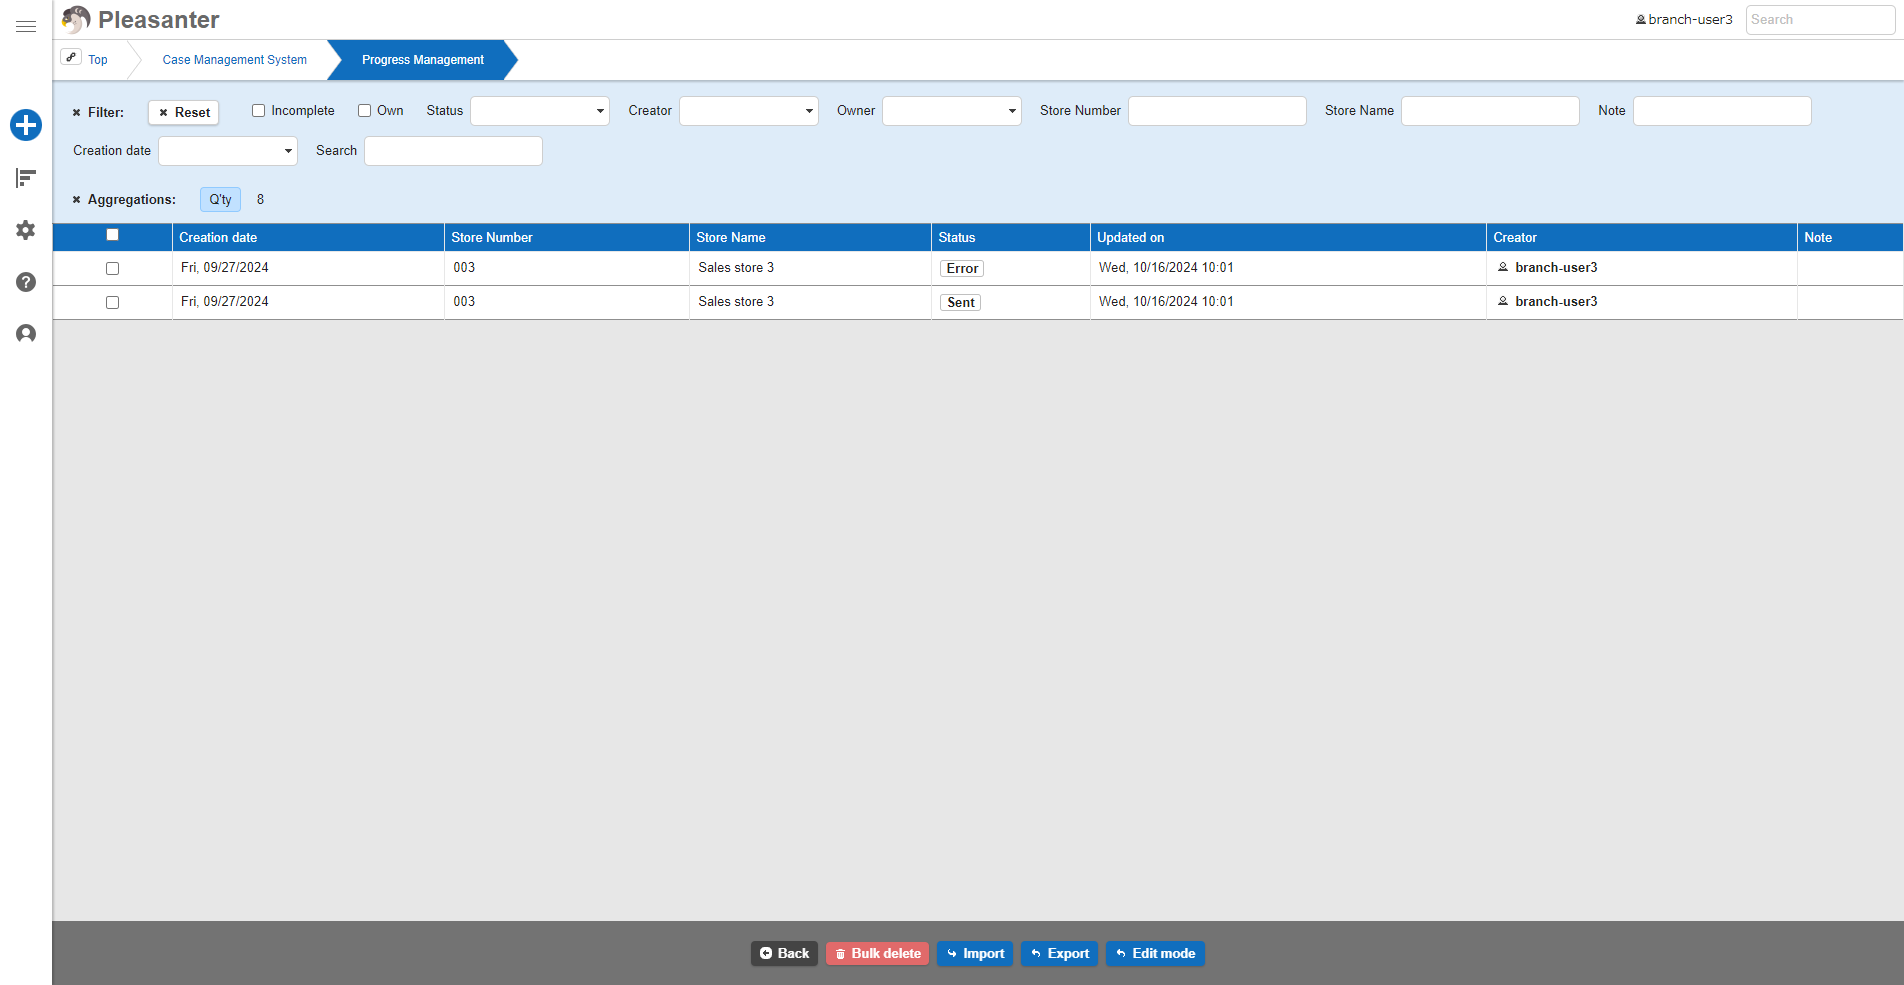Switch to Edit mode

(x=1156, y=954)
